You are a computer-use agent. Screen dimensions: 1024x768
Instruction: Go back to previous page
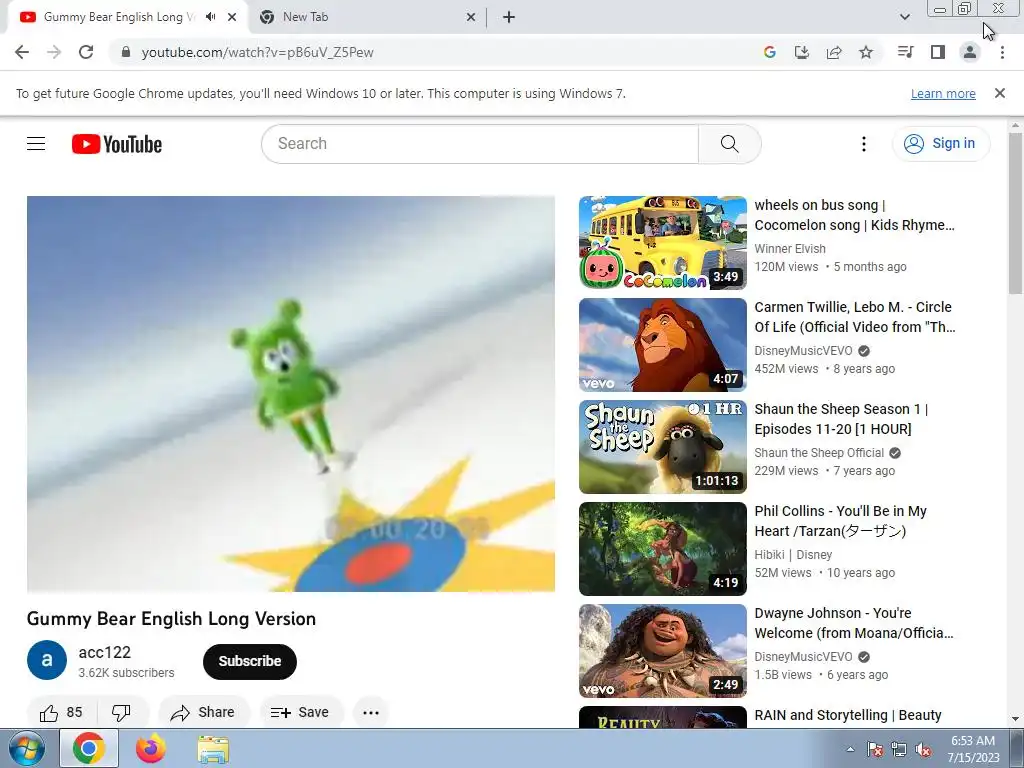pyautogui.click(x=22, y=52)
